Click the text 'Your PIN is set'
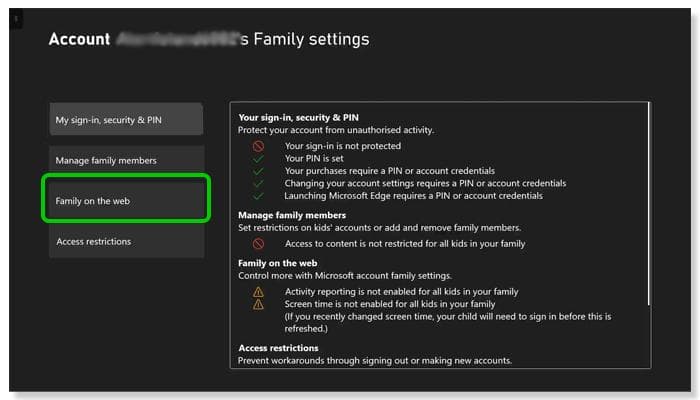 click(x=314, y=158)
